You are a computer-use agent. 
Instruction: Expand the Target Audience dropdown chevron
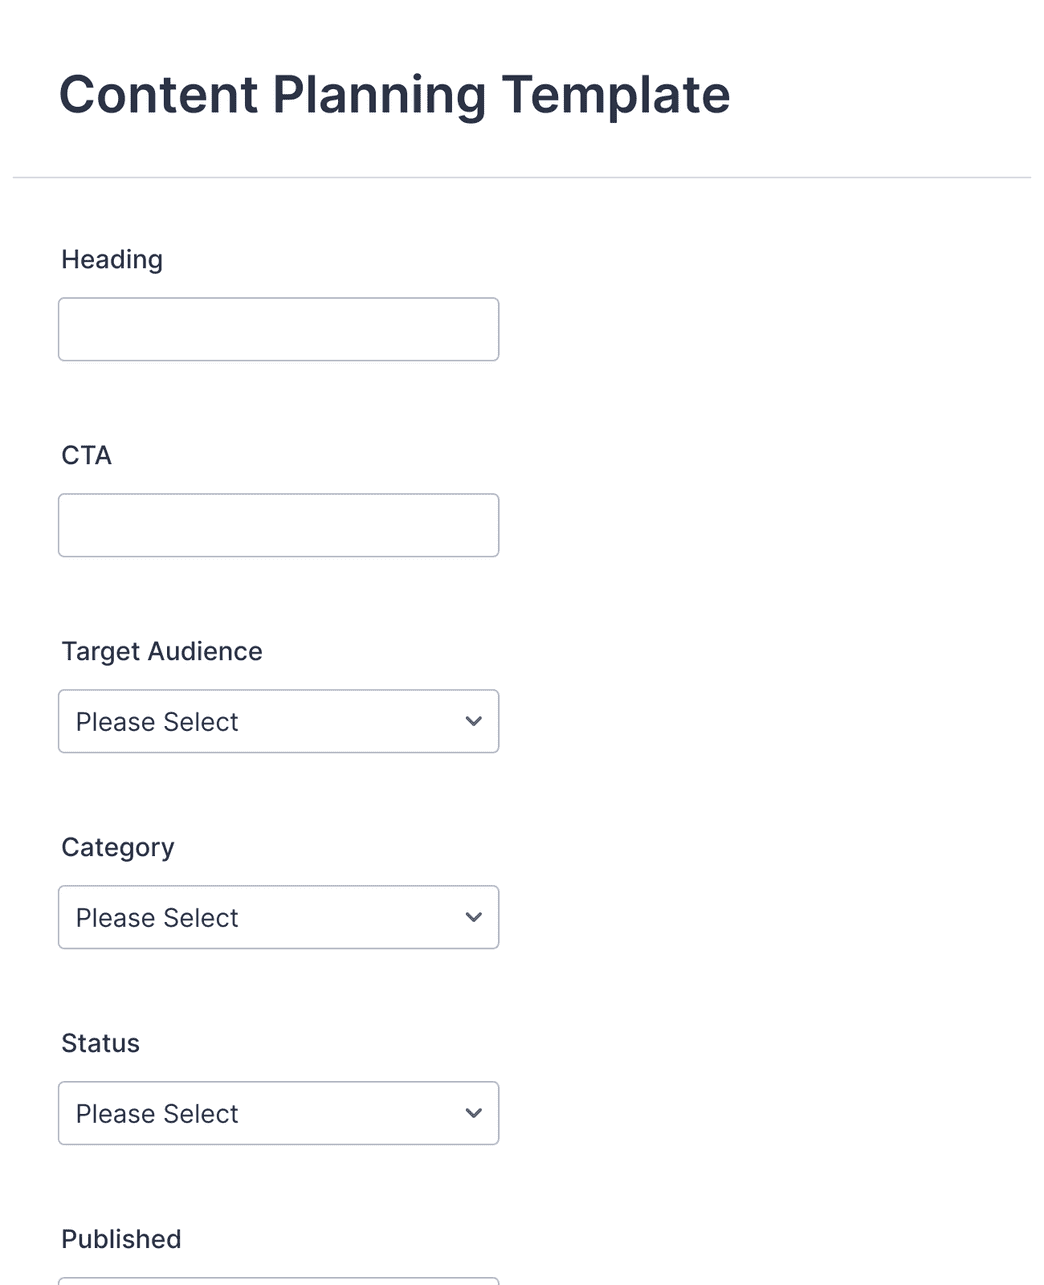tap(474, 721)
